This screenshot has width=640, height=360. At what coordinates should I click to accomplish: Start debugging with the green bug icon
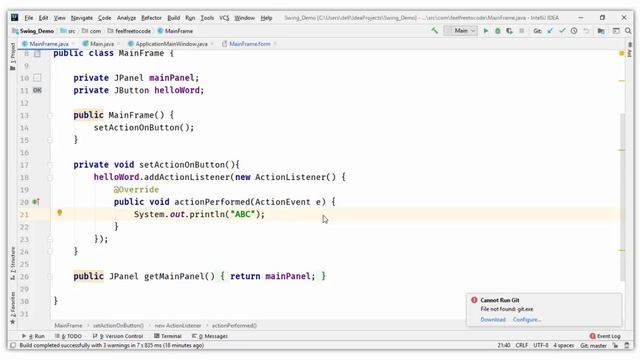498,31
